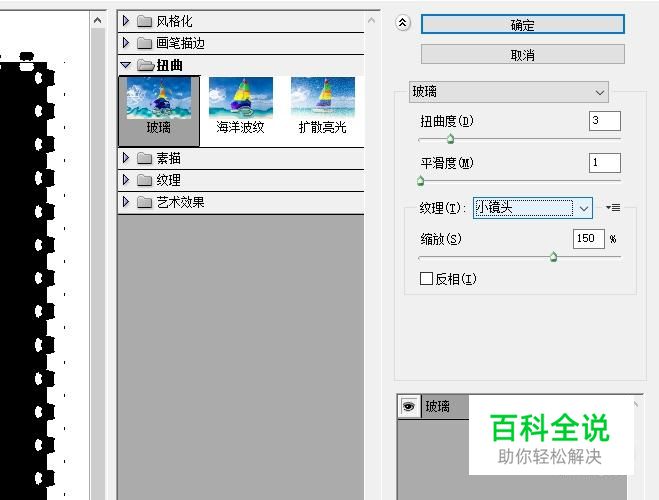The image size is (659, 500).
Task: Select the 玻璃 filter thumbnail
Action: pyautogui.click(x=159, y=111)
